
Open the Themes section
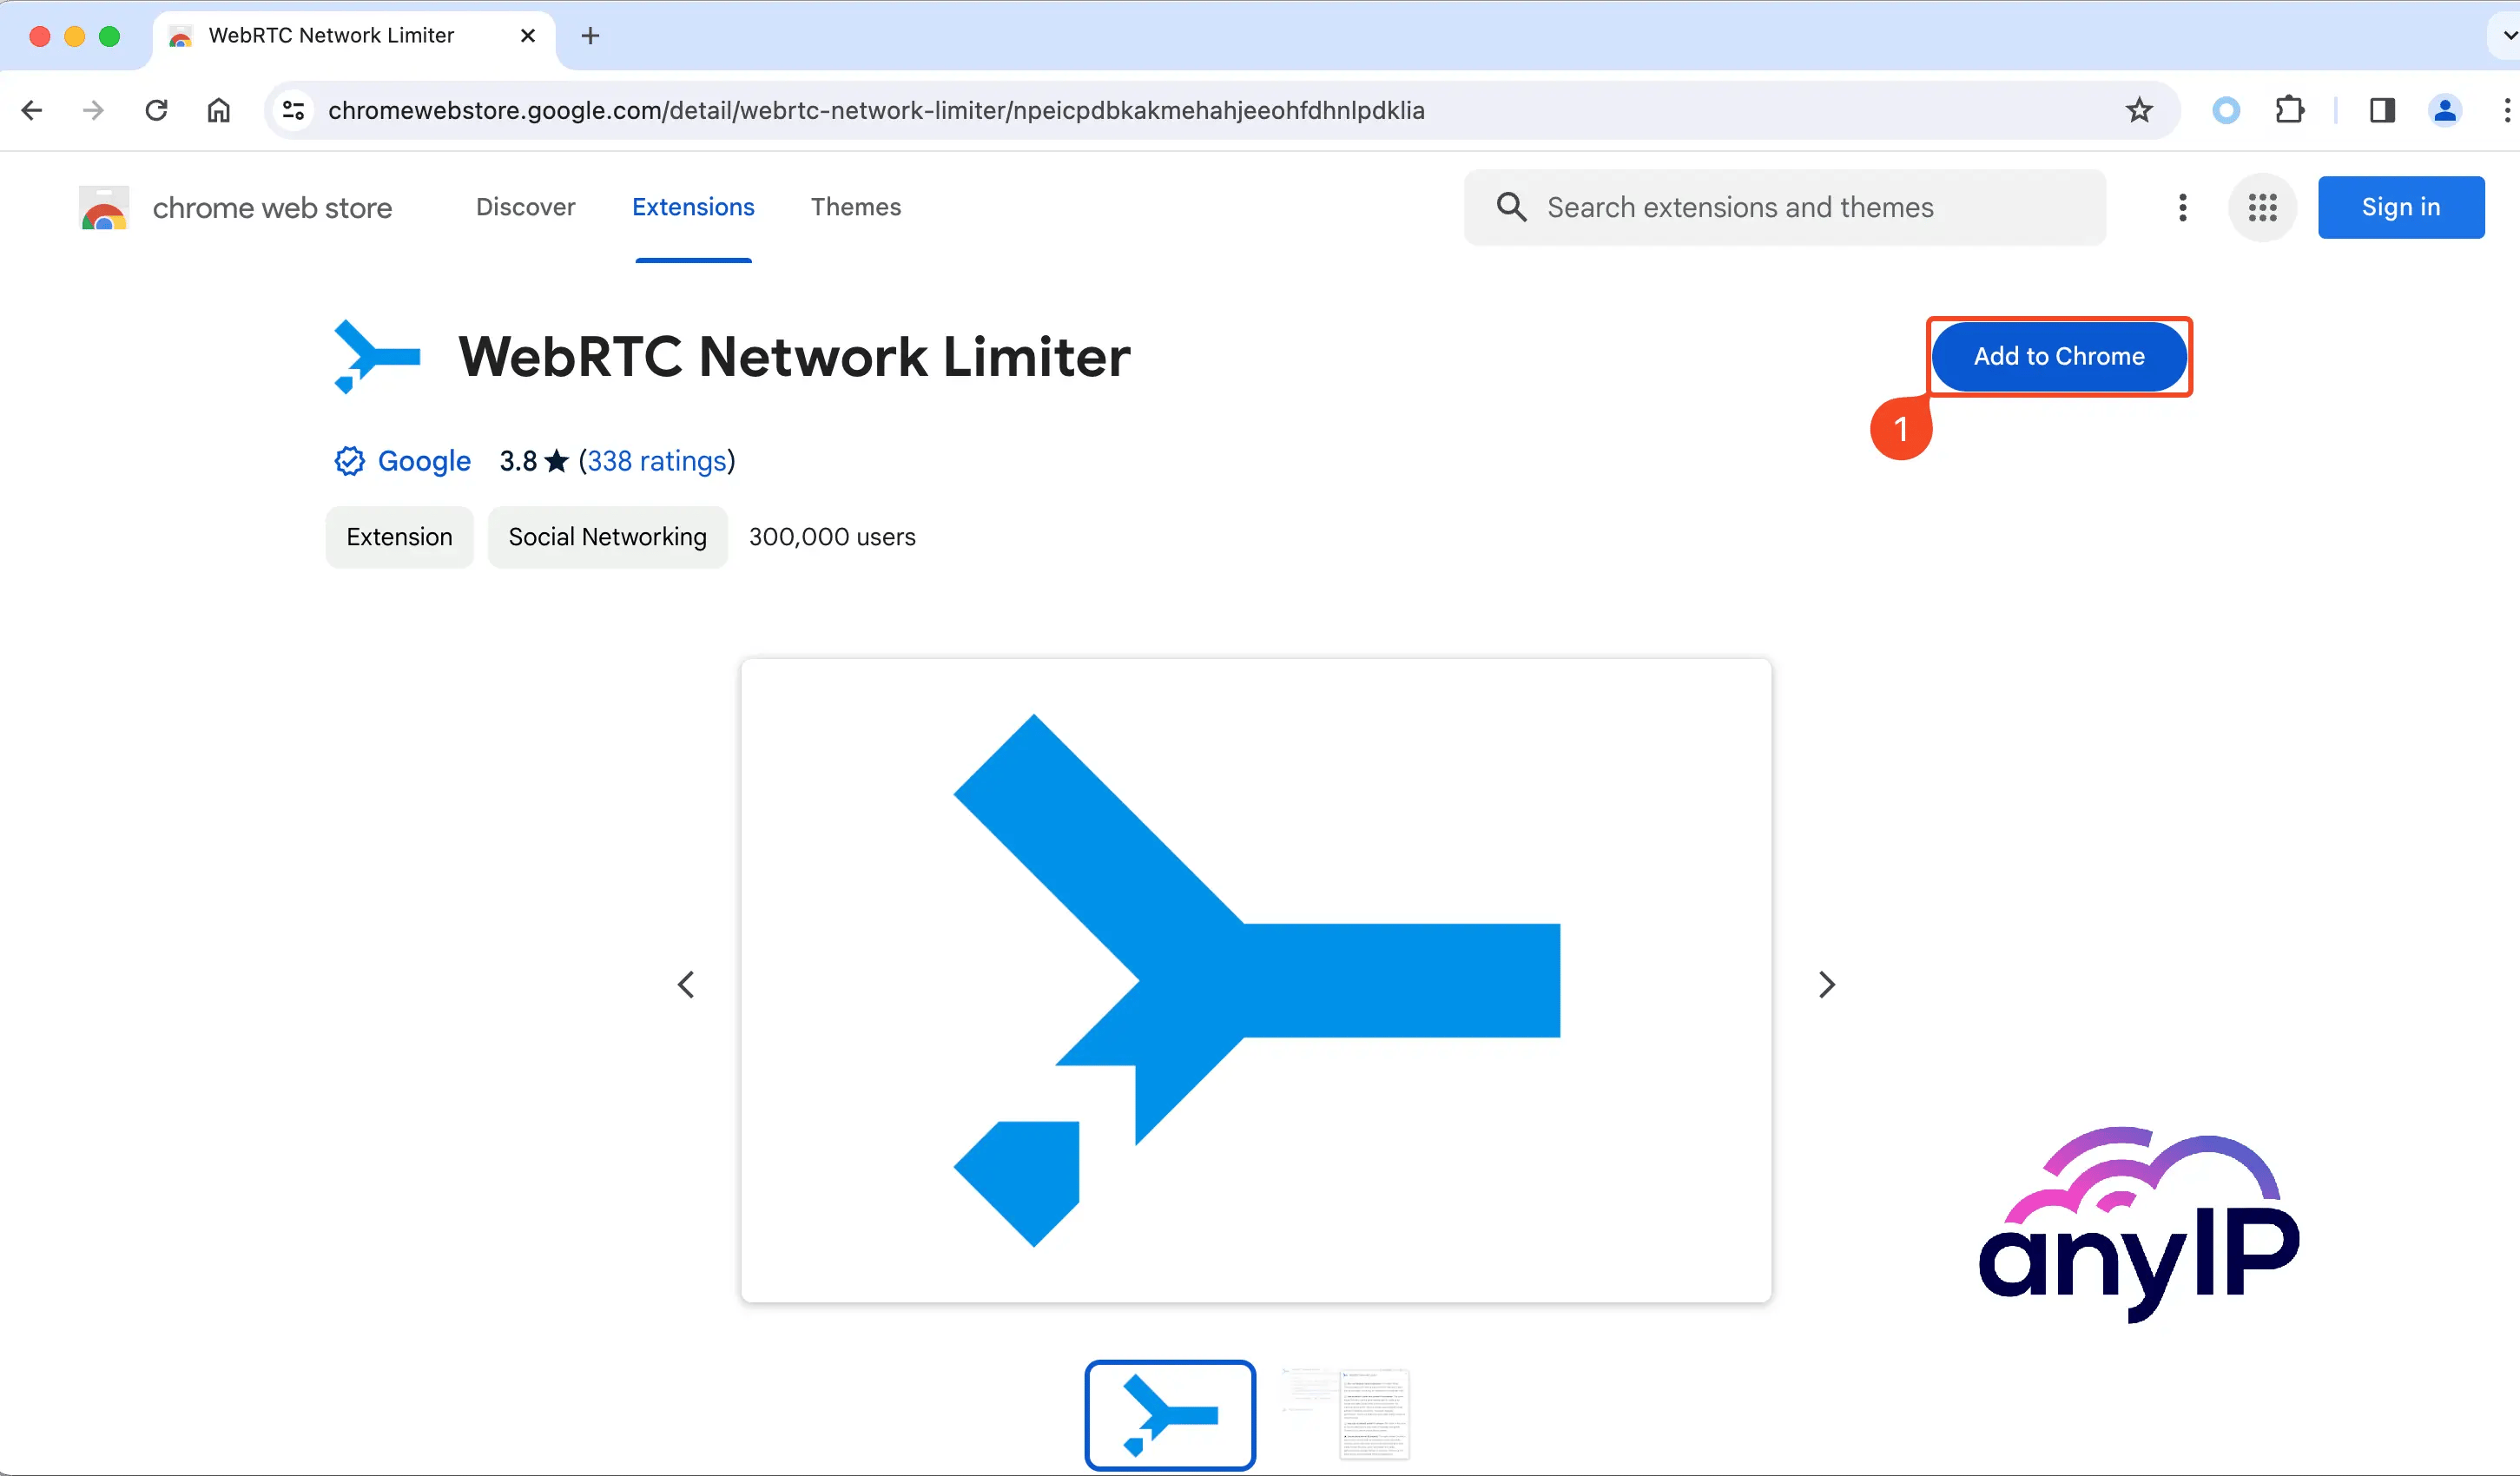click(x=854, y=208)
